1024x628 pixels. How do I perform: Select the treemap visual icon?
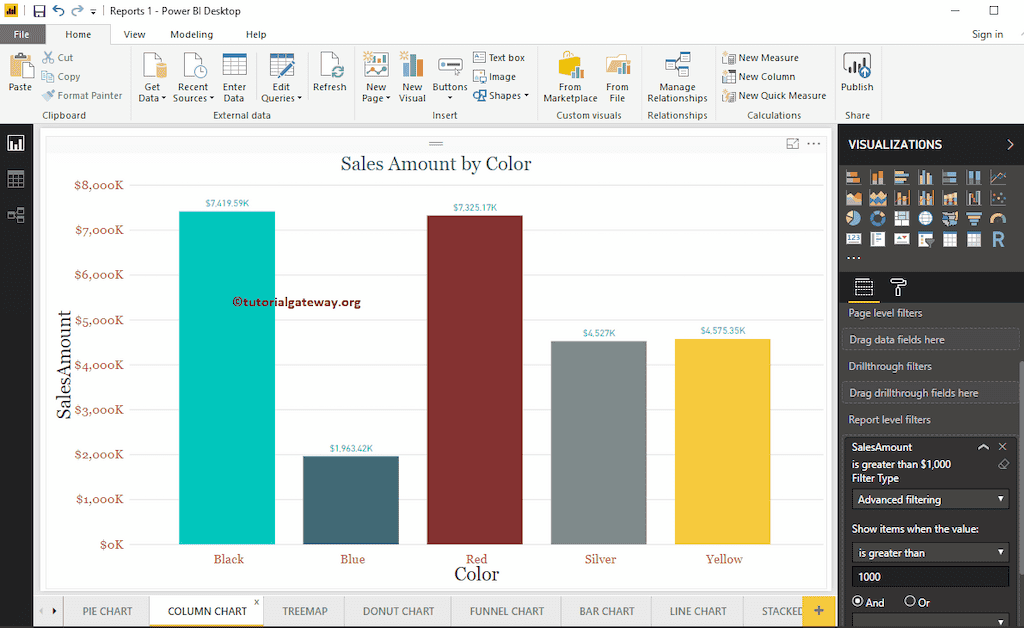click(x=901, y=219)
